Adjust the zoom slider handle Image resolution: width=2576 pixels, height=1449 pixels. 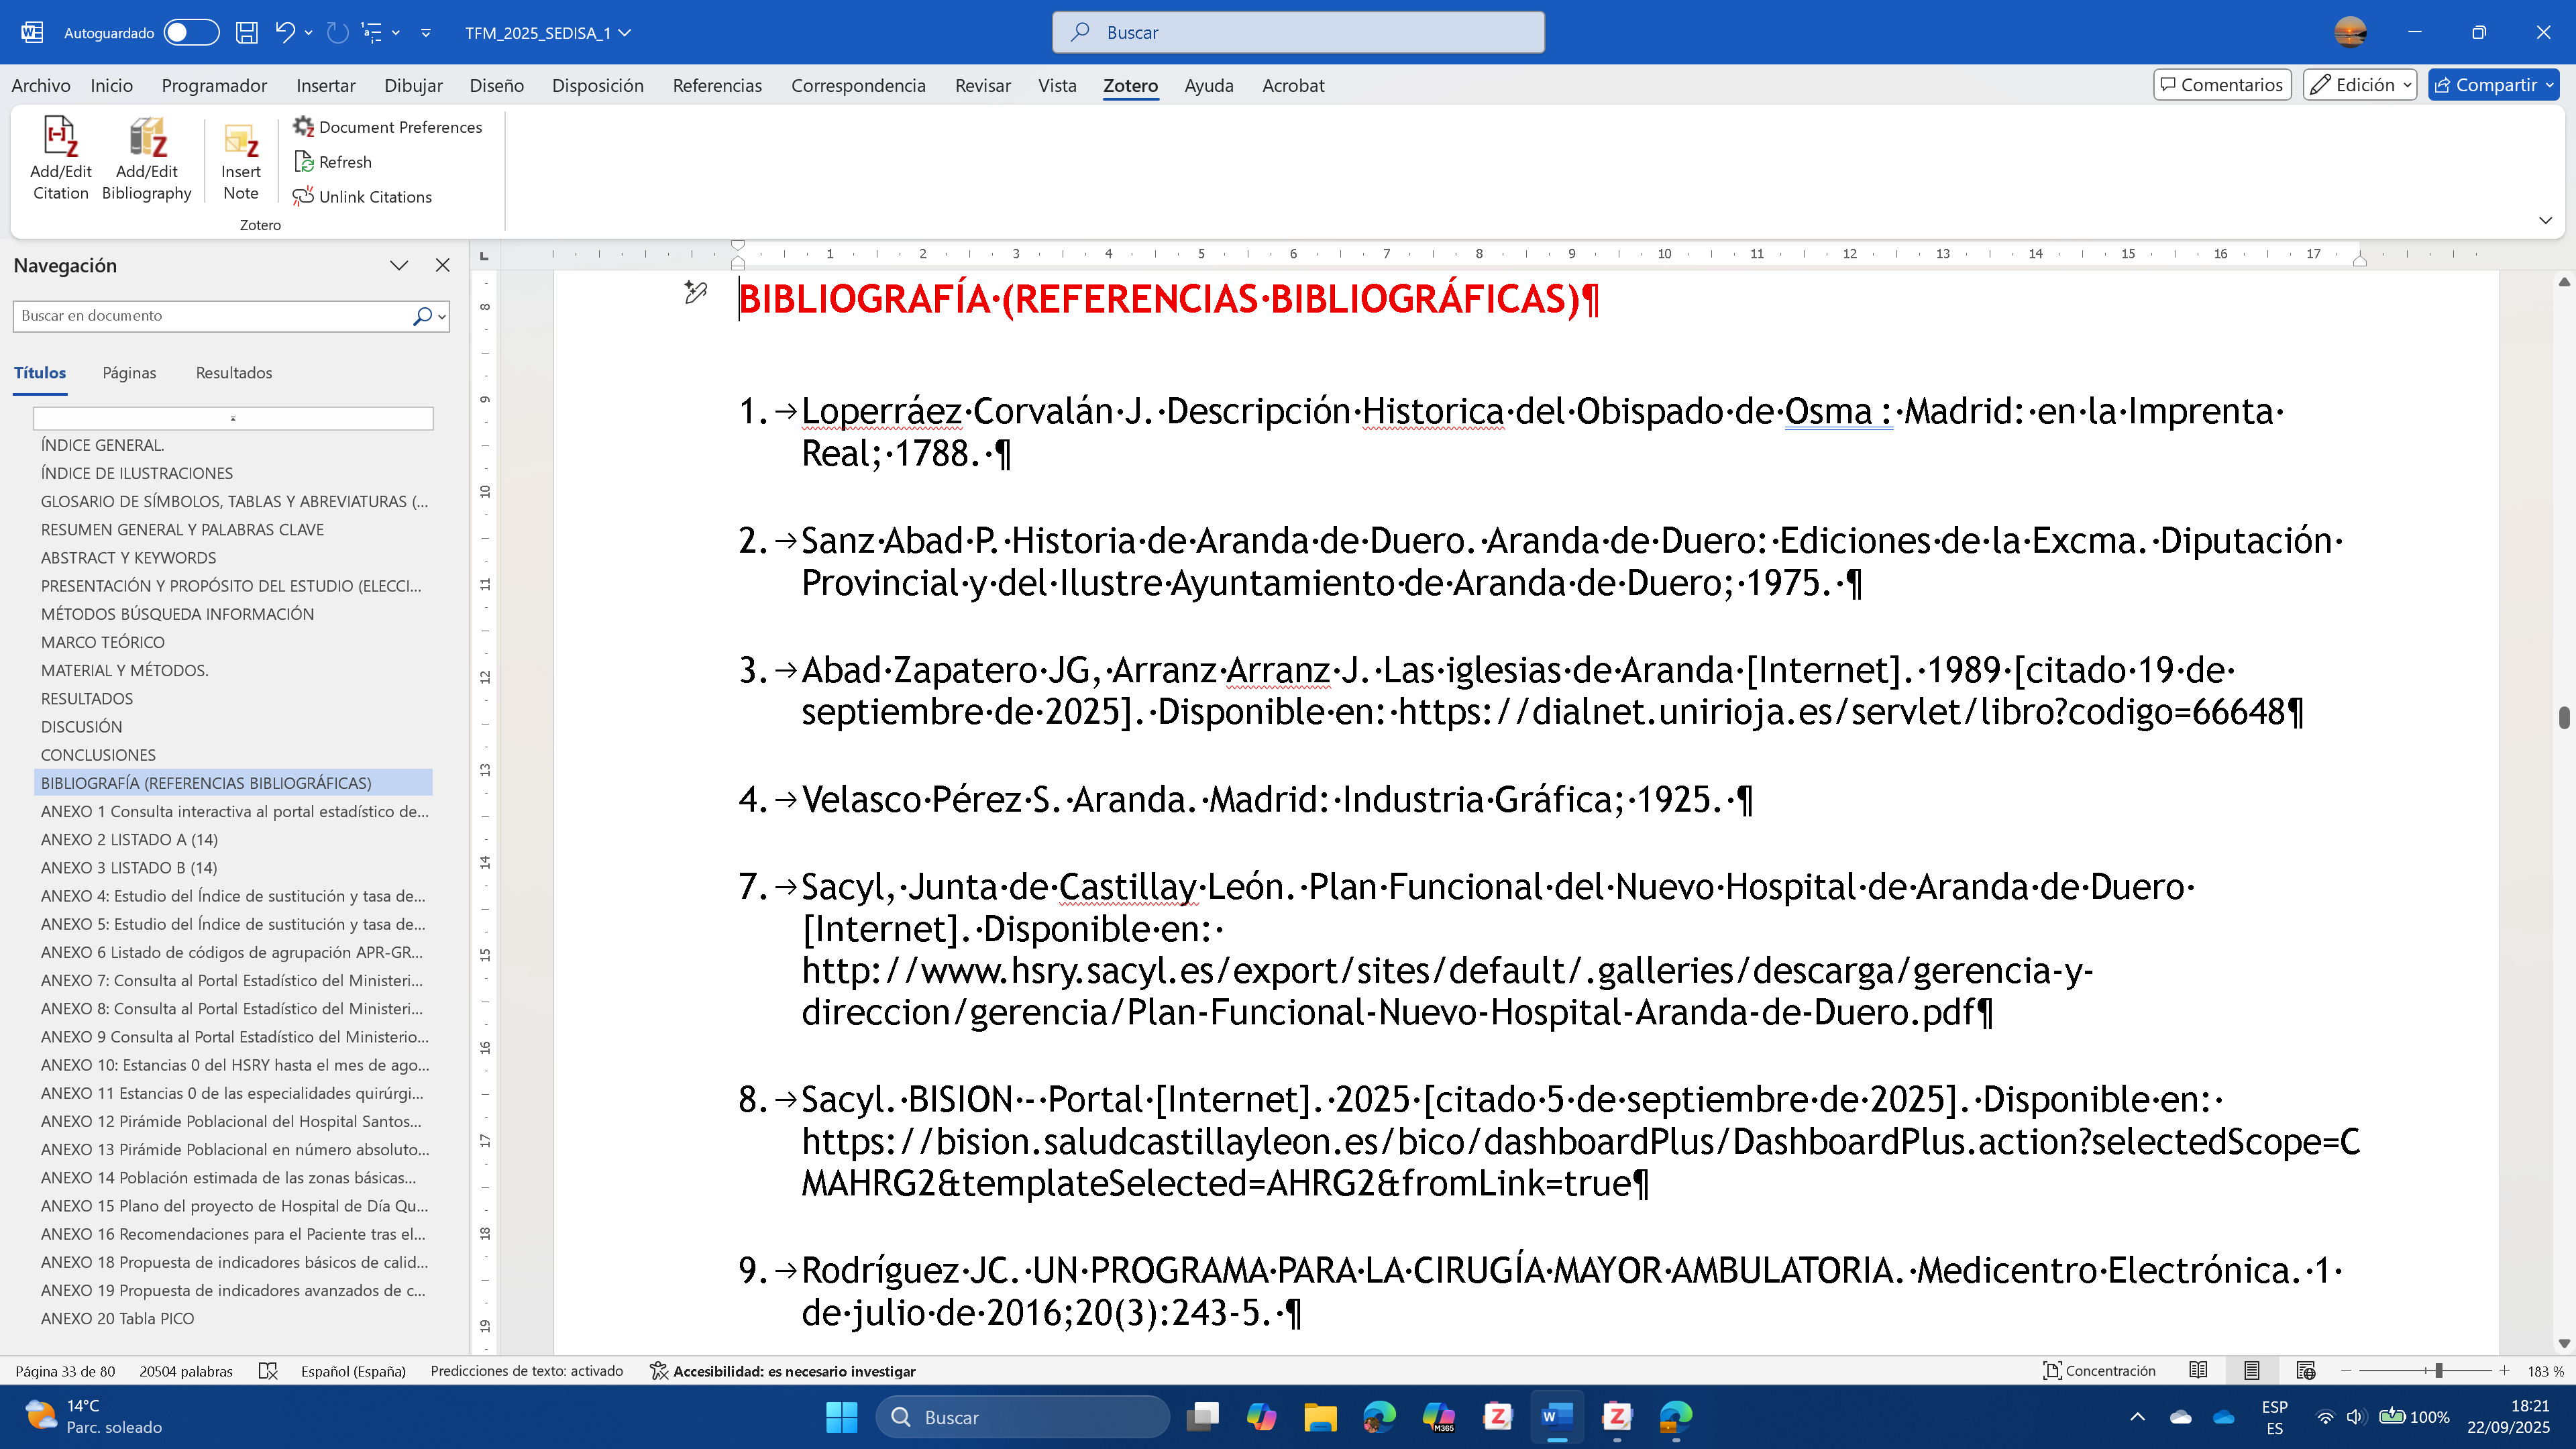(2438, 1371)
